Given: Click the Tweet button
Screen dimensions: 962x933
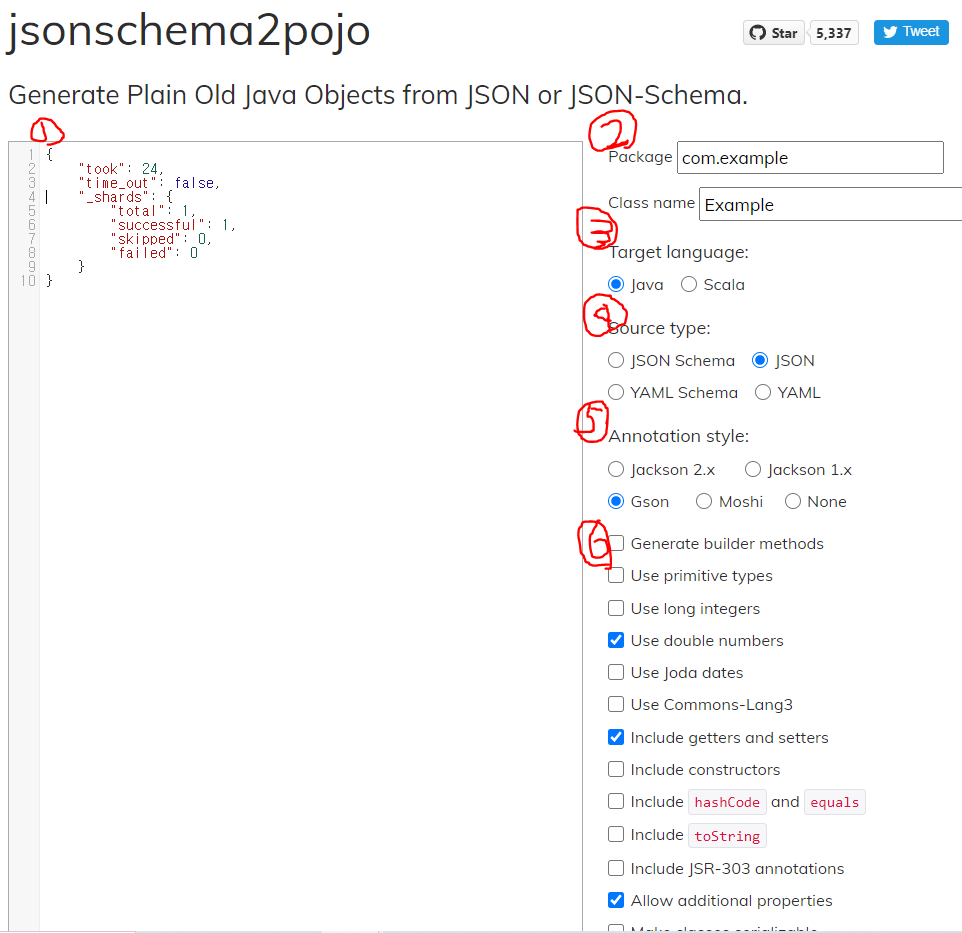Looking at the screenshot, I should click(x=911, y=32).
